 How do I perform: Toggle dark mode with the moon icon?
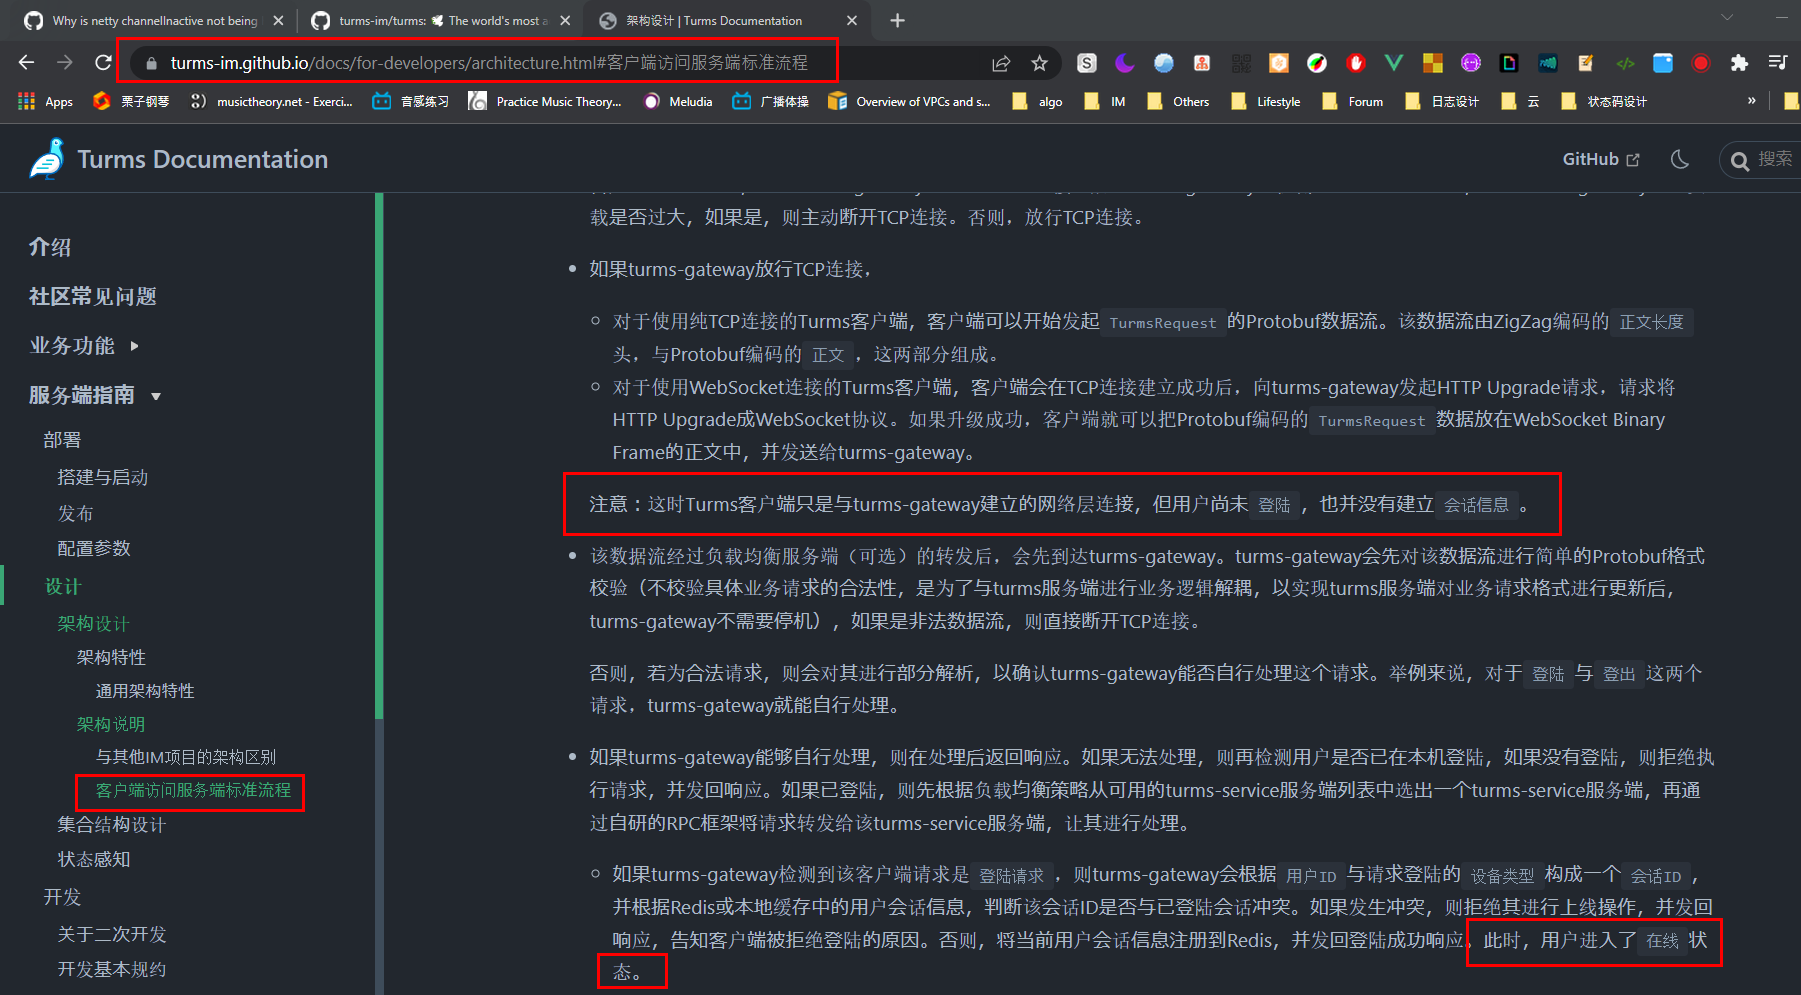1680,159
